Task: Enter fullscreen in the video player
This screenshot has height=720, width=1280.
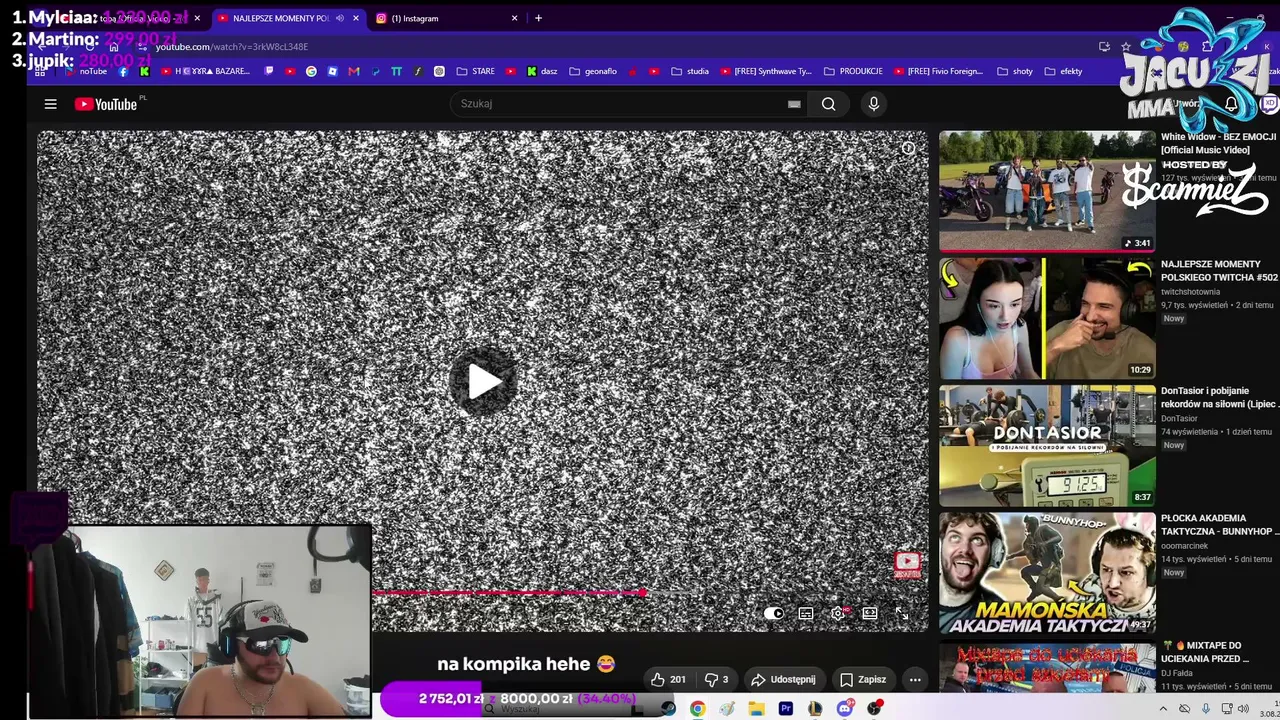Action: click(902, 613)
